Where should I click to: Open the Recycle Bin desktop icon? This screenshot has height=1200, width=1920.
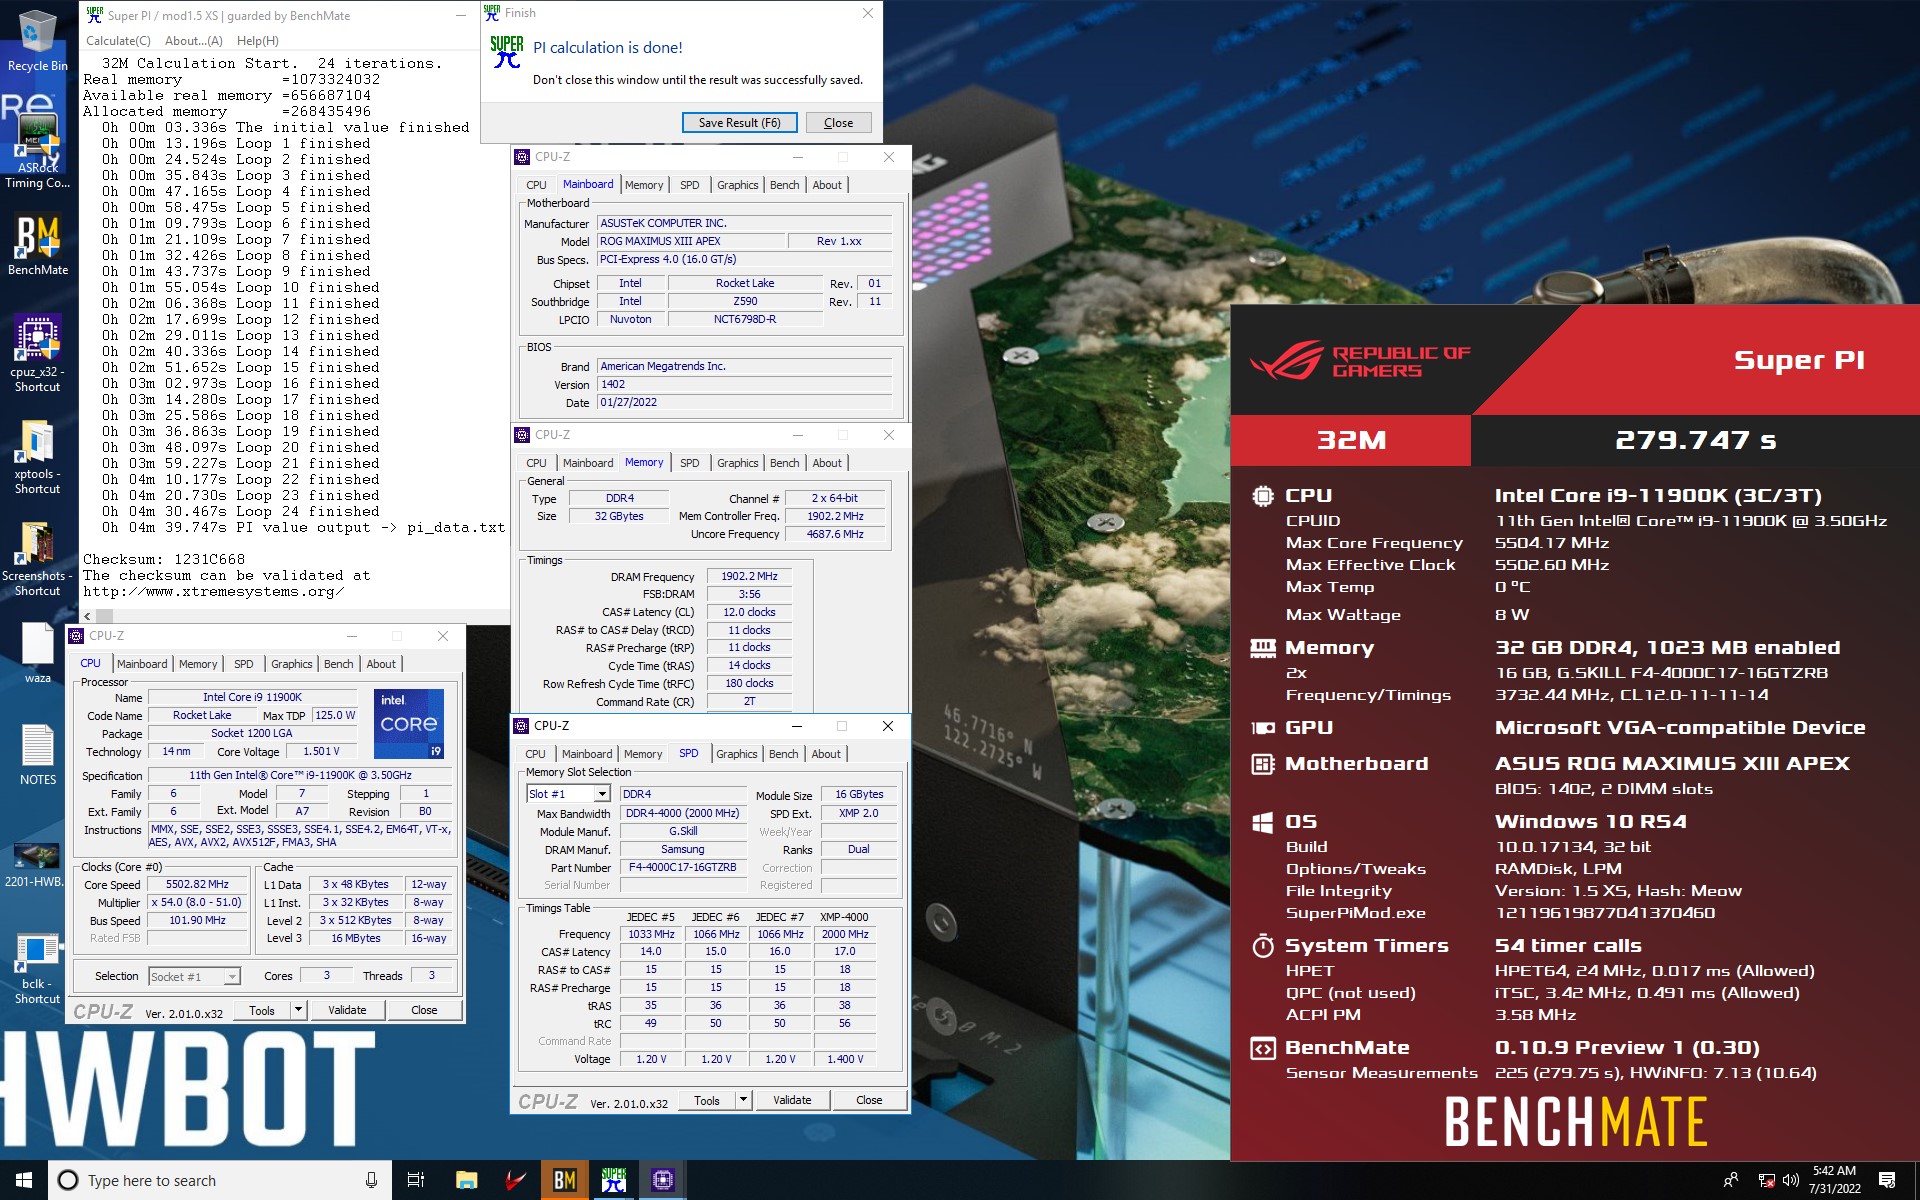(x=37, y=40)
